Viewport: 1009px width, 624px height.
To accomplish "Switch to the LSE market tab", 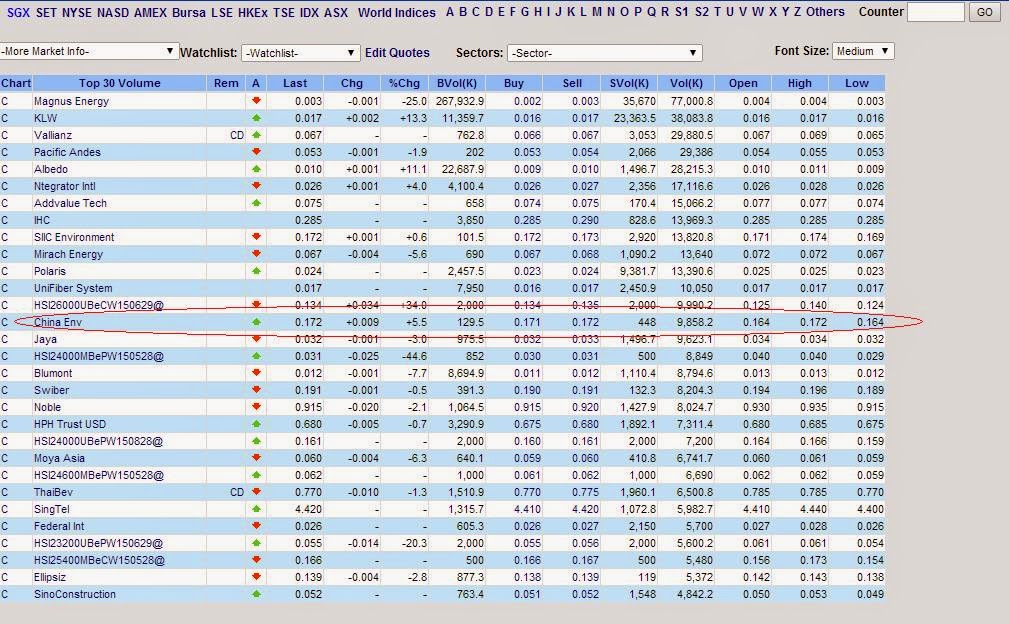I will coord(222,12).
